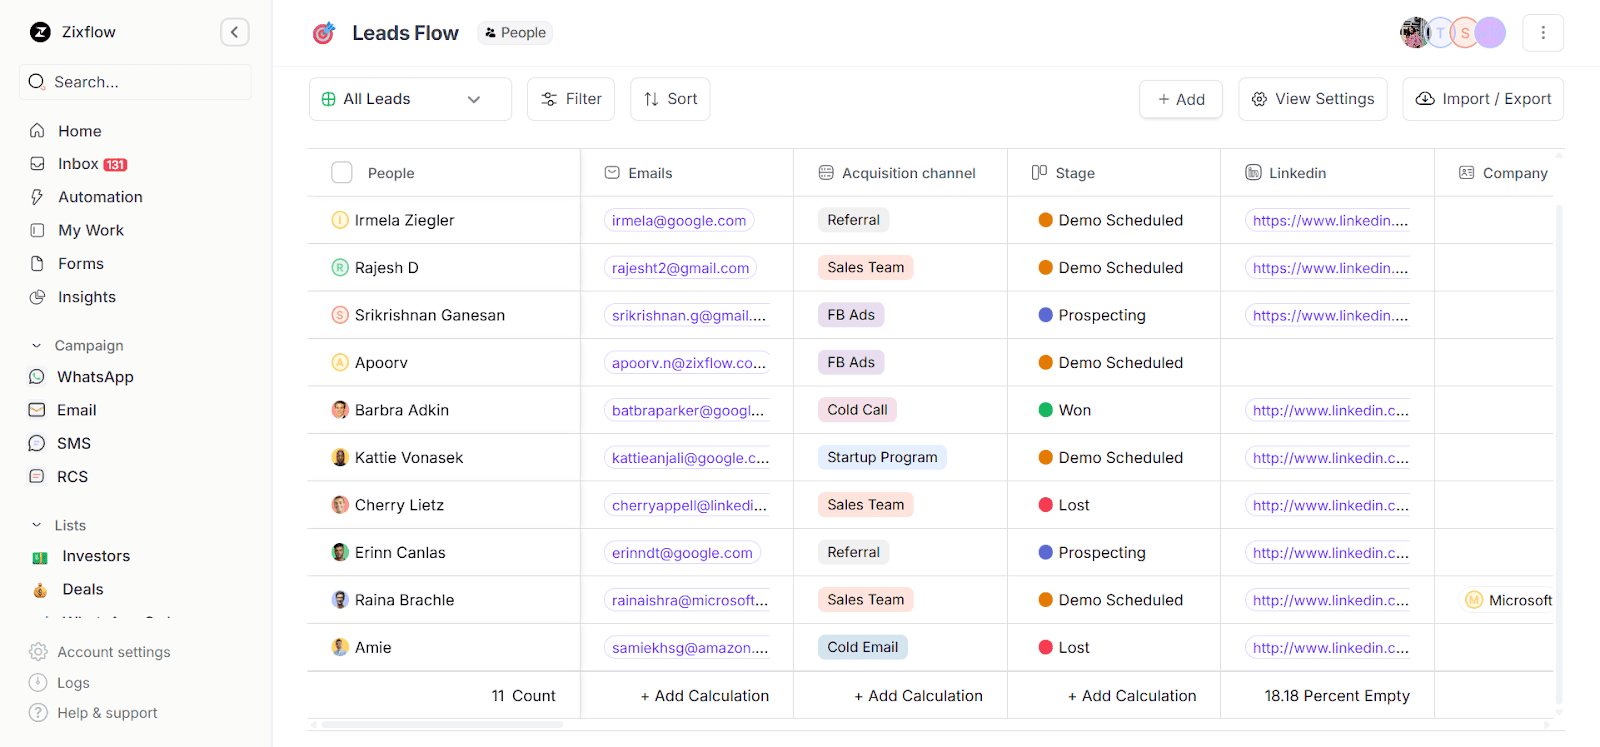Click the Email envelope icon

(x=37, y=410)
